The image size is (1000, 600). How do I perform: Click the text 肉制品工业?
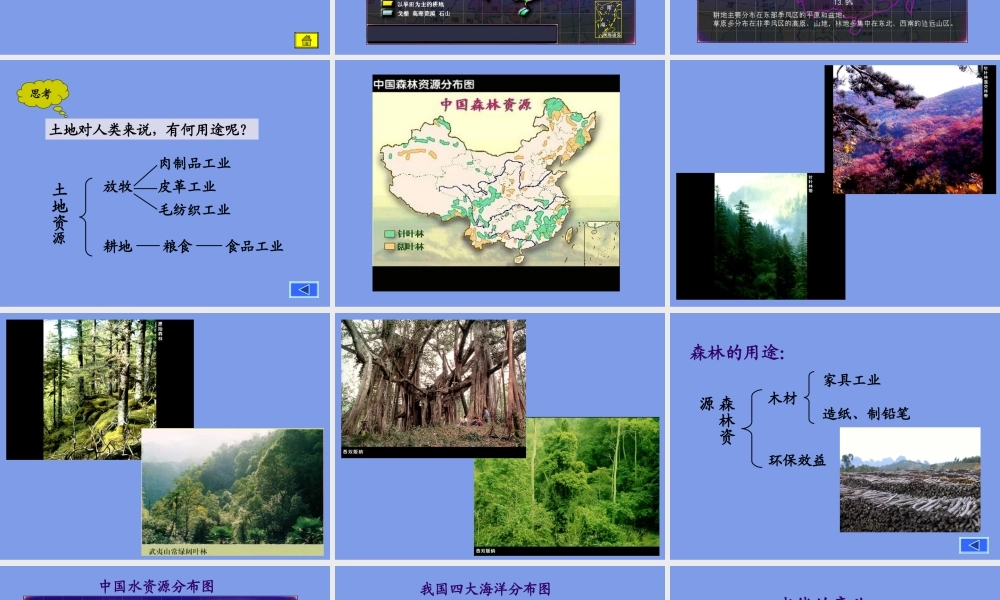click(195, 163)
